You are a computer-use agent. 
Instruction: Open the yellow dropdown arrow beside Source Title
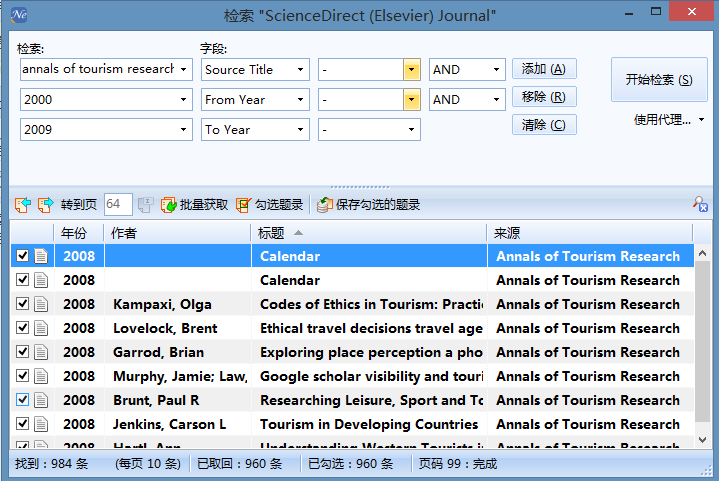click(411, 70)
